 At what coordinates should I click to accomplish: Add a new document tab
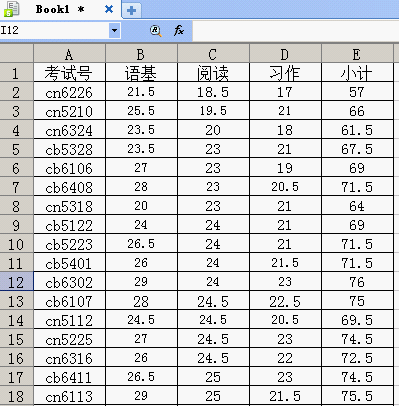pyautogui.click(x=131, y=10)
